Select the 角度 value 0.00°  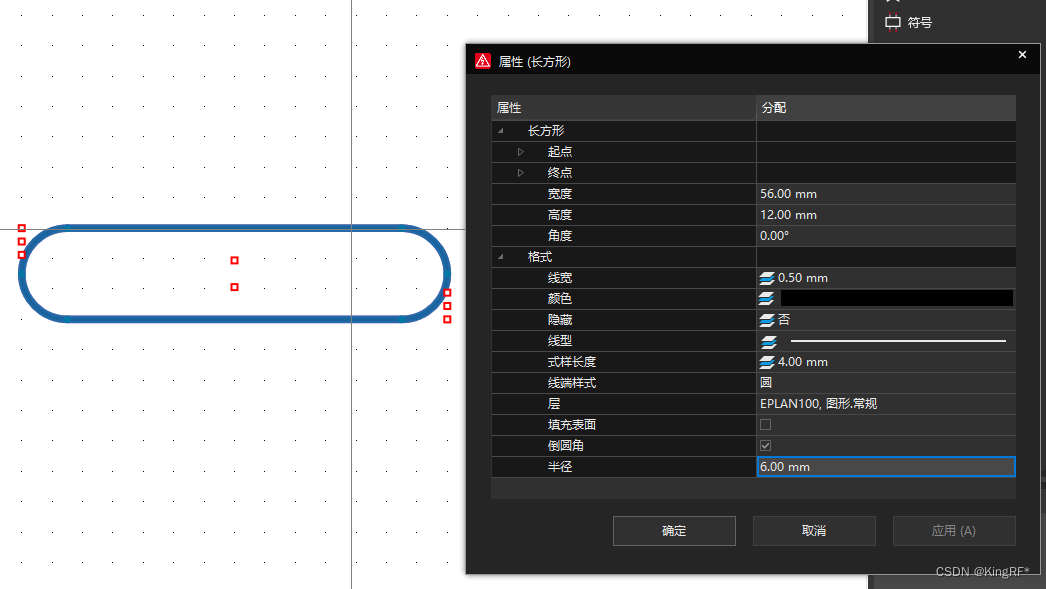(x=774, y=236)
